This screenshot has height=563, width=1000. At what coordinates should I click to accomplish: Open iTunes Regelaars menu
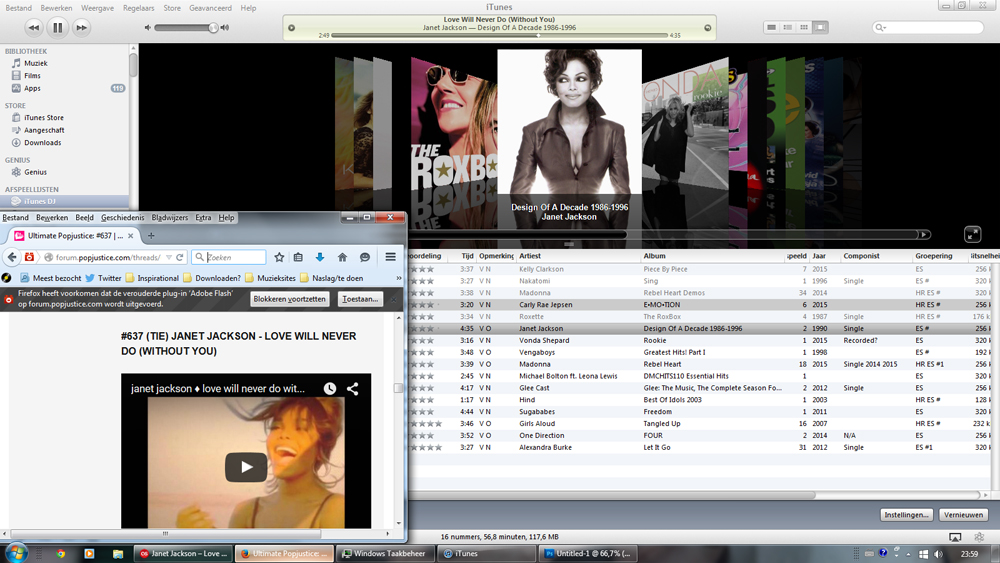(138, 8)
